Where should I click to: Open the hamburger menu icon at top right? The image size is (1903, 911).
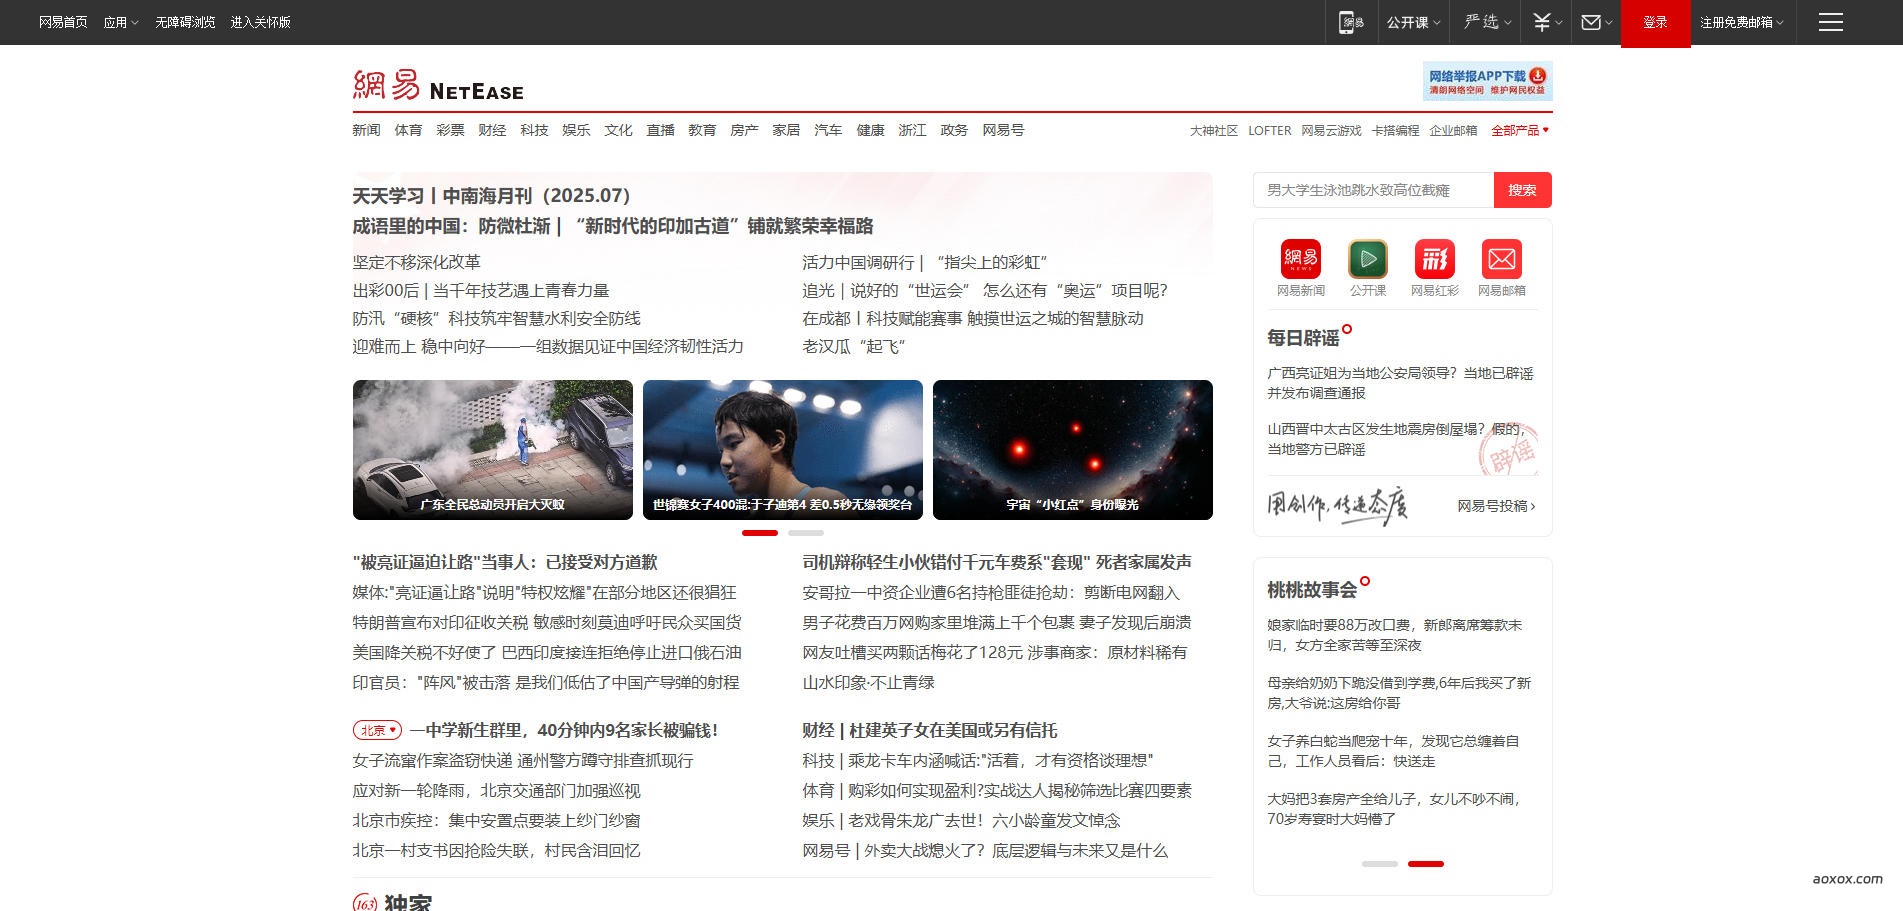[1830, 22]
